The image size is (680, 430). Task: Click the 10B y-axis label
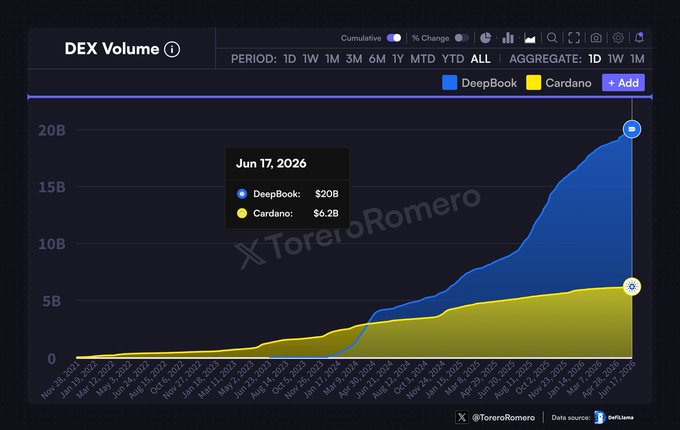[52, 244]
